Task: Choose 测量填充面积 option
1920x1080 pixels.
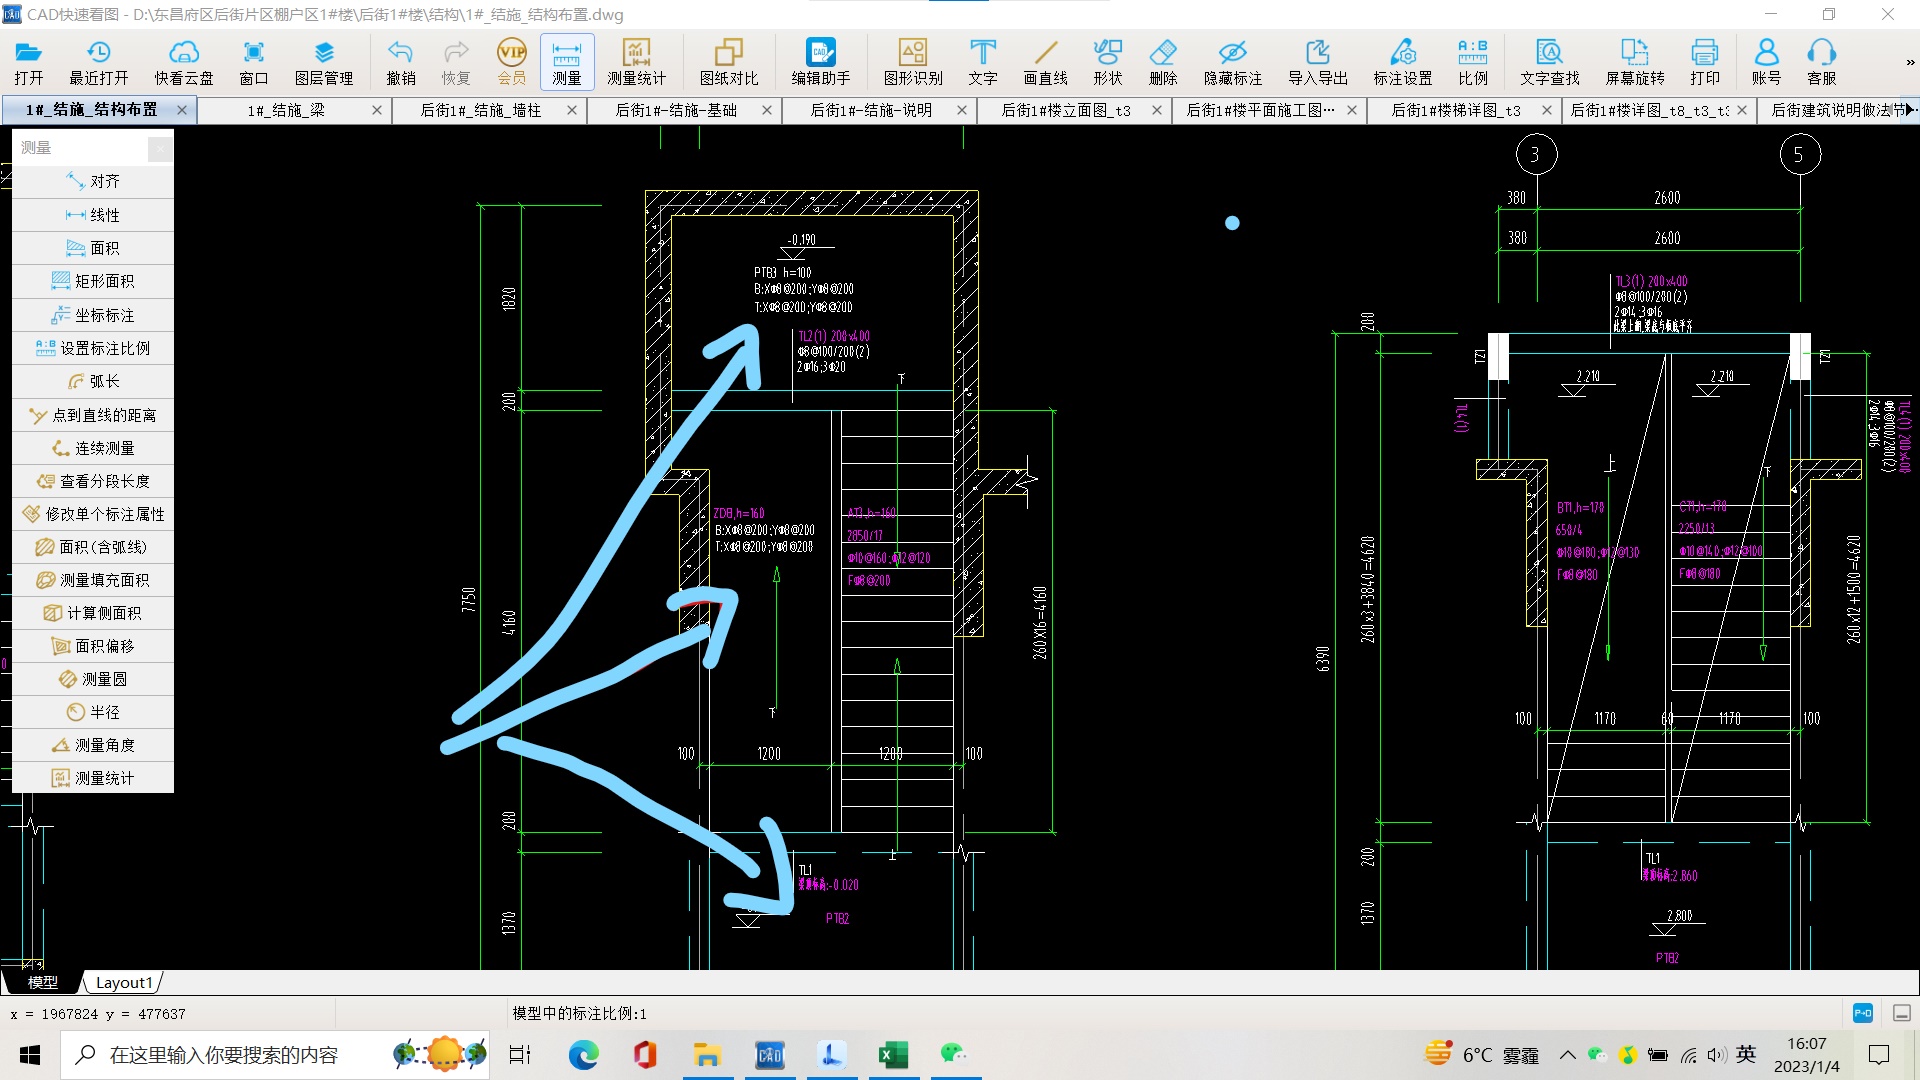Action: [x=93, y=580]
